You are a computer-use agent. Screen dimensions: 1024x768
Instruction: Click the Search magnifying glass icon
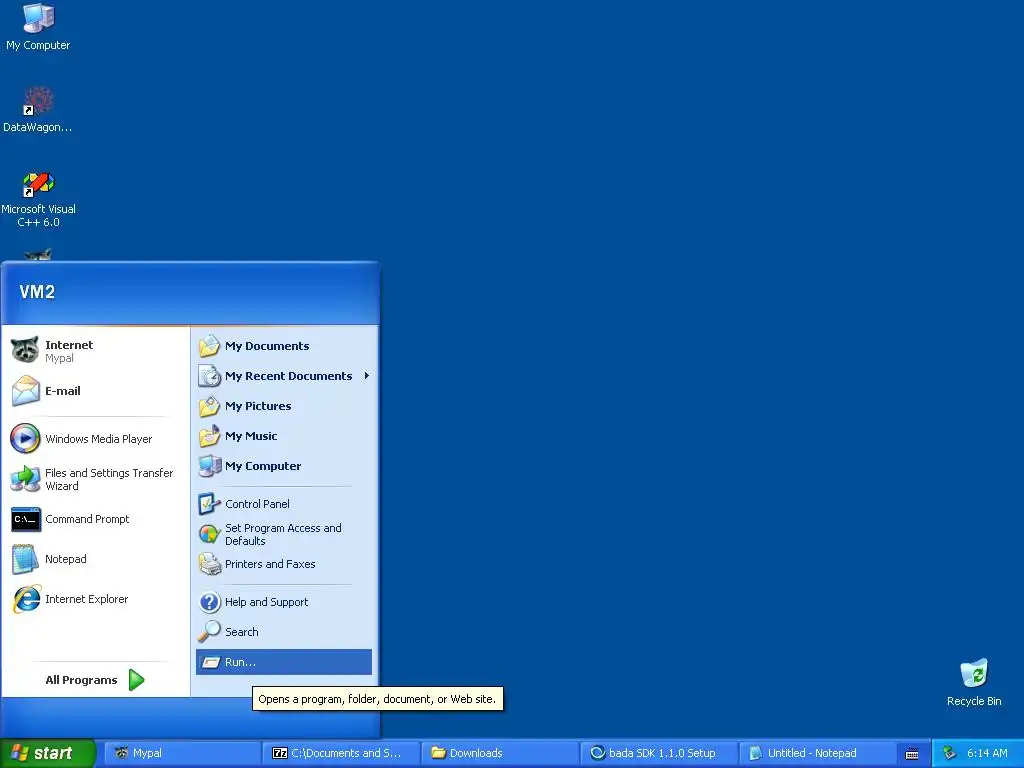pos(210,632)
